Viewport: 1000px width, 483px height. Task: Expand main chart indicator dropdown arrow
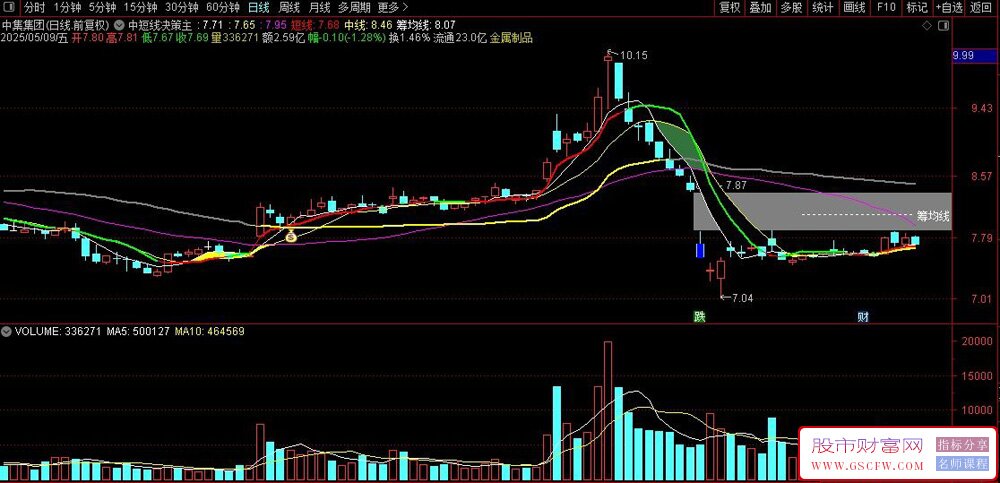coord(119,25)
